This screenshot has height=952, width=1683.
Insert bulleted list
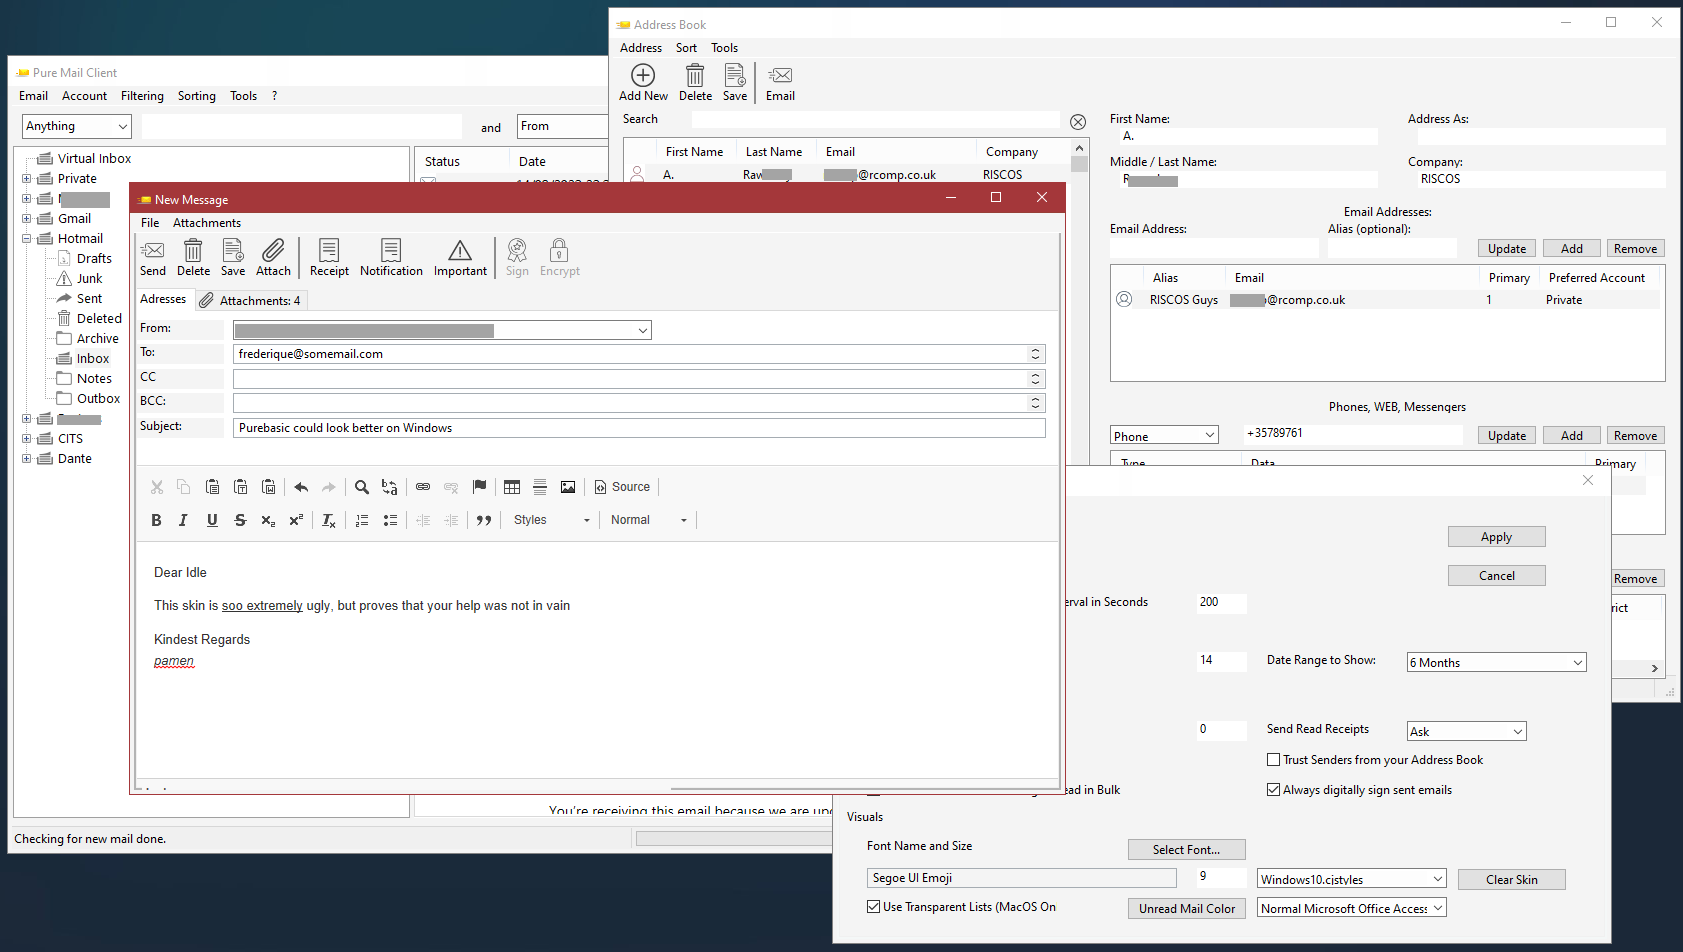click(x=390, y=520)
